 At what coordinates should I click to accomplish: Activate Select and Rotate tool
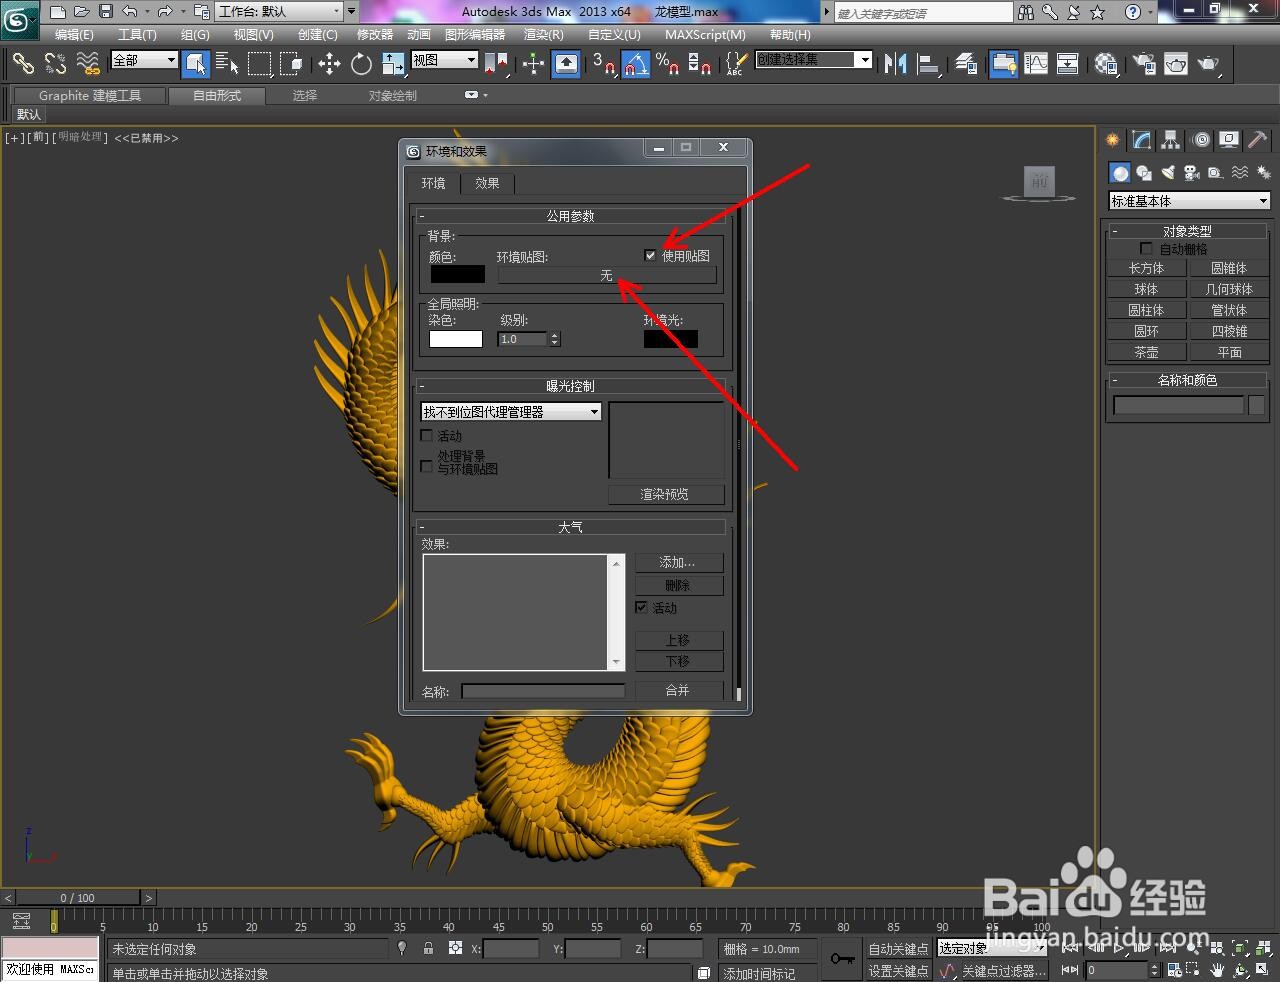click(x=361, y=64)
